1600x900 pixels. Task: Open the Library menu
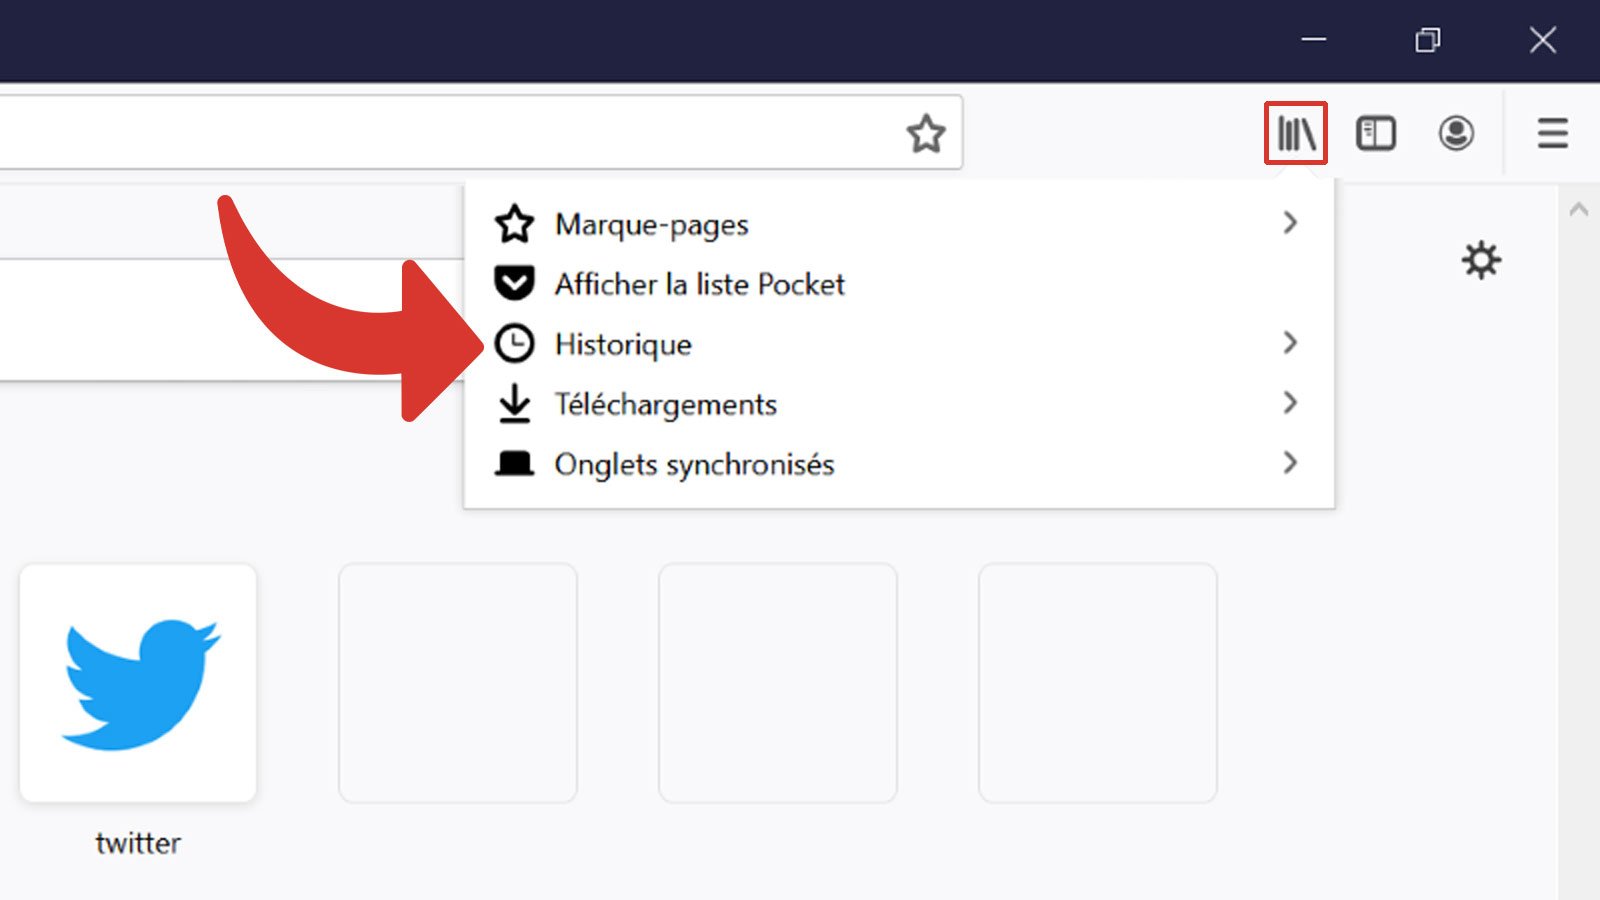click(x=1295, y=132)
